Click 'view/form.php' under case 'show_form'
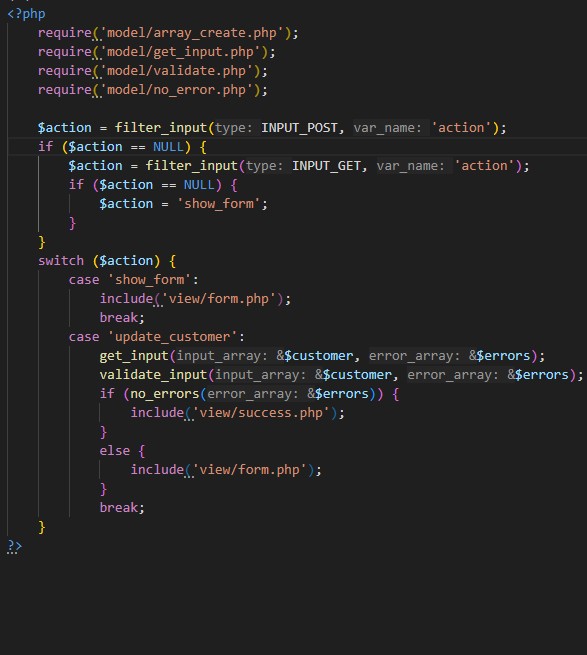 [x=219, y=299]
